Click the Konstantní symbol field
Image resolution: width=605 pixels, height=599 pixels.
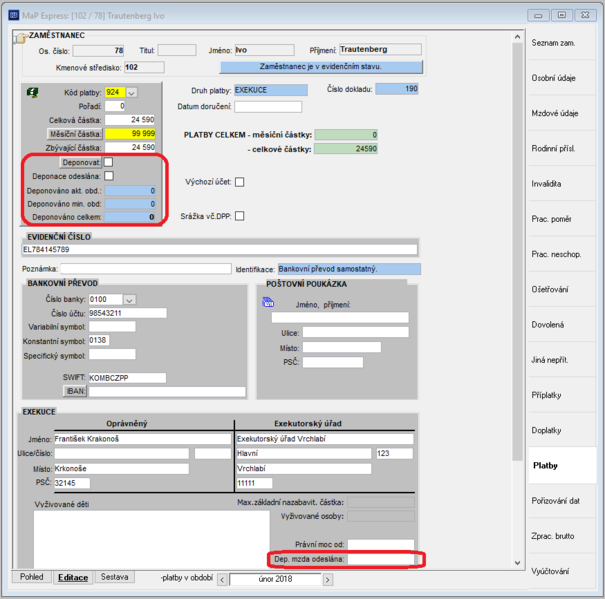tap(99, 340)
